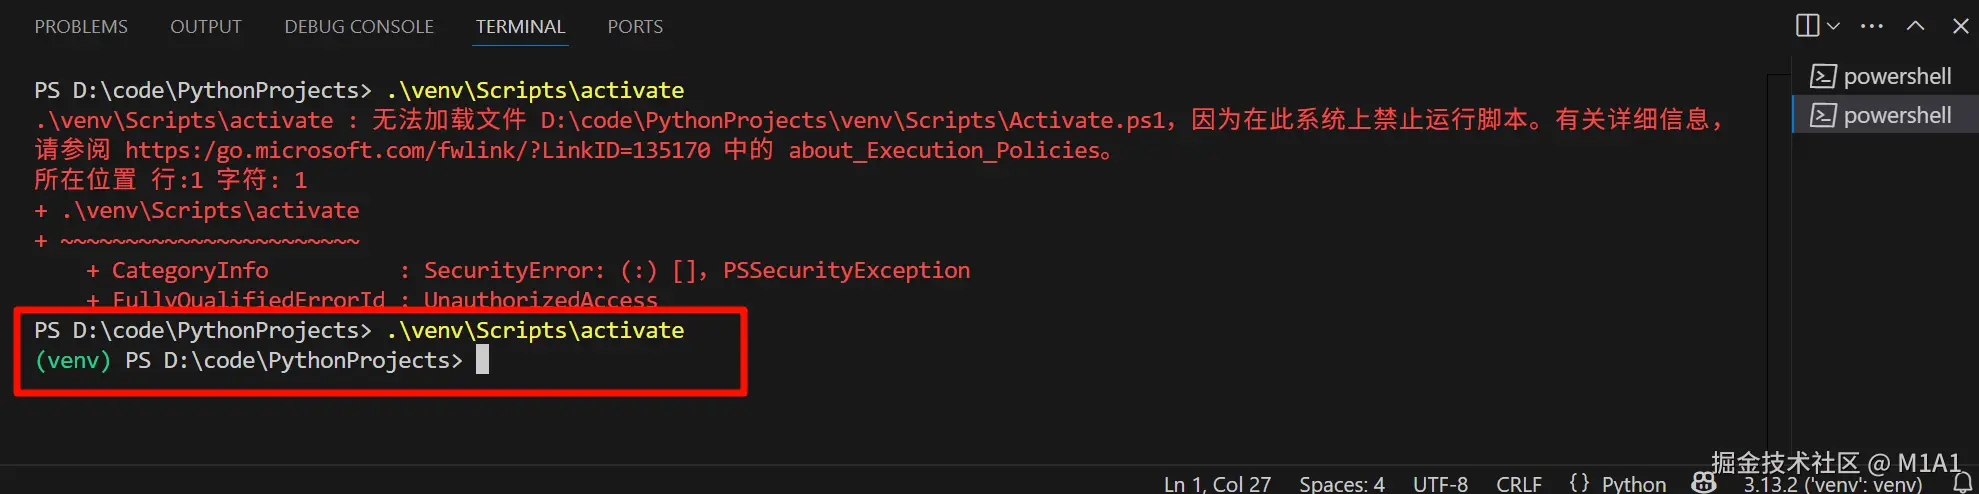Click the Split Terminal icon
This screenshot has height=494, width=1979.
click(x=1806, y=26)
